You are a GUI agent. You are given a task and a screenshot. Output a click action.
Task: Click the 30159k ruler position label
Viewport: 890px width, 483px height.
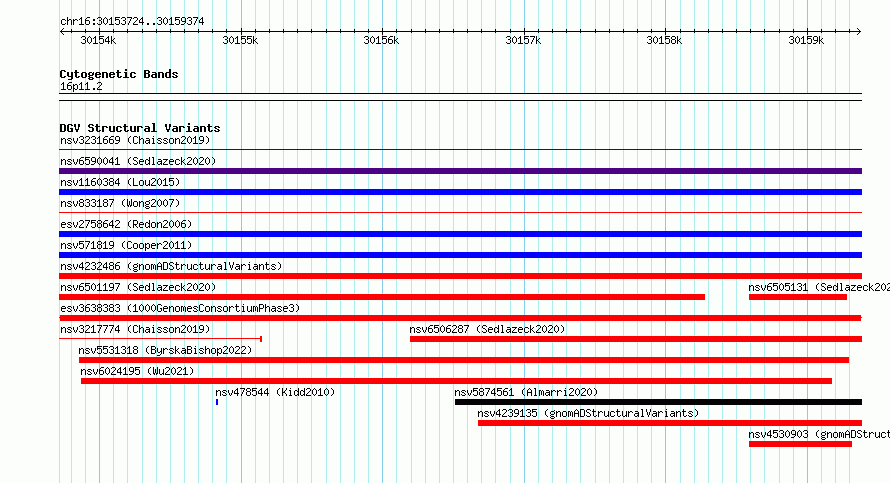tap(807, 40)
